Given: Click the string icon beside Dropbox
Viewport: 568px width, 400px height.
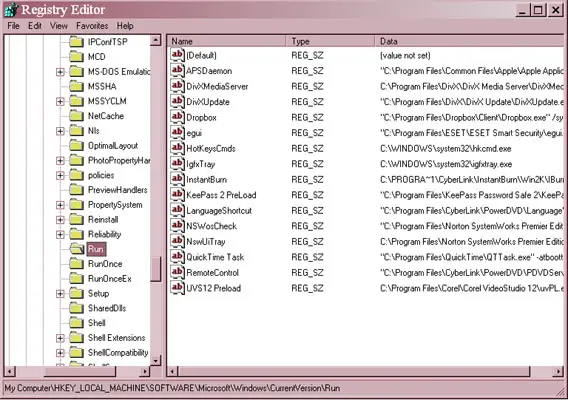Looking at the screenshot, I should pos(177,117).
